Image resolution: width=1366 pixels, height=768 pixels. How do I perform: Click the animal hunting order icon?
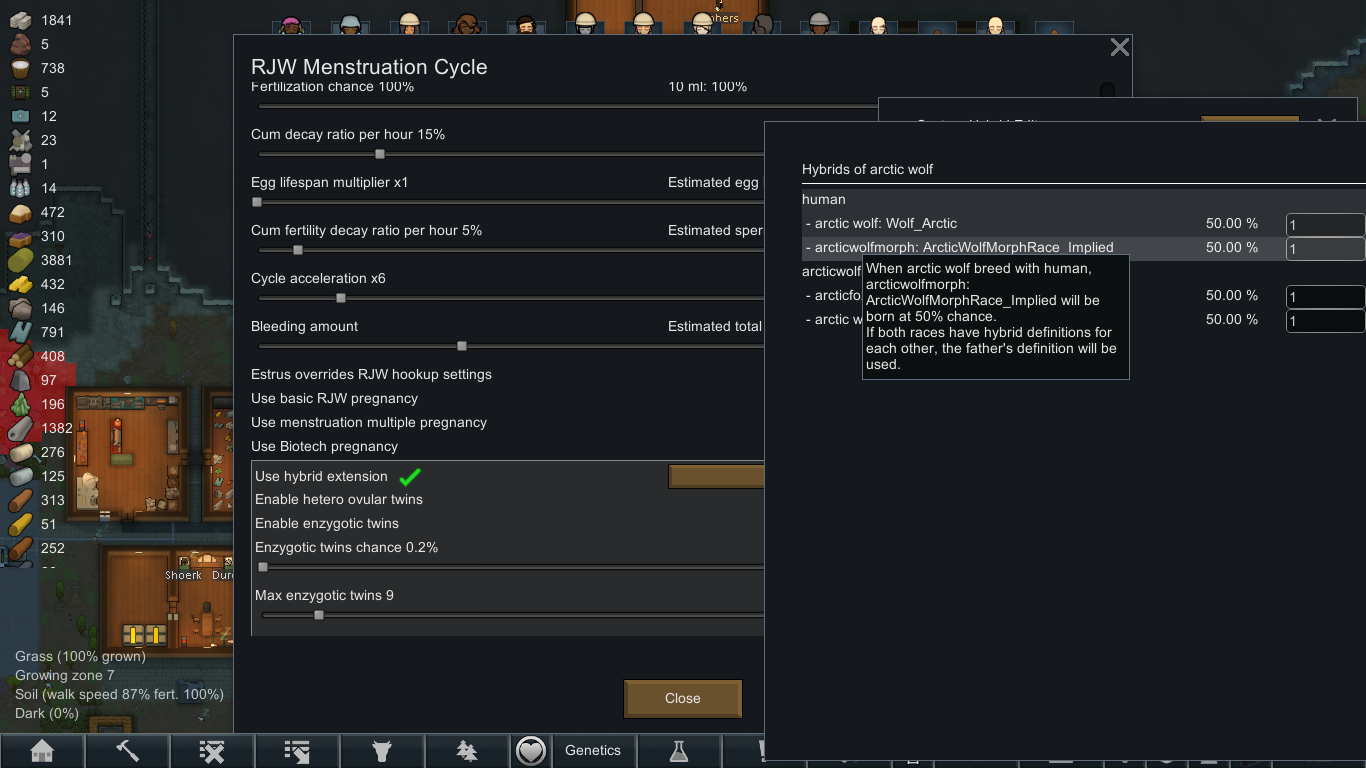(x=382, y=750)
